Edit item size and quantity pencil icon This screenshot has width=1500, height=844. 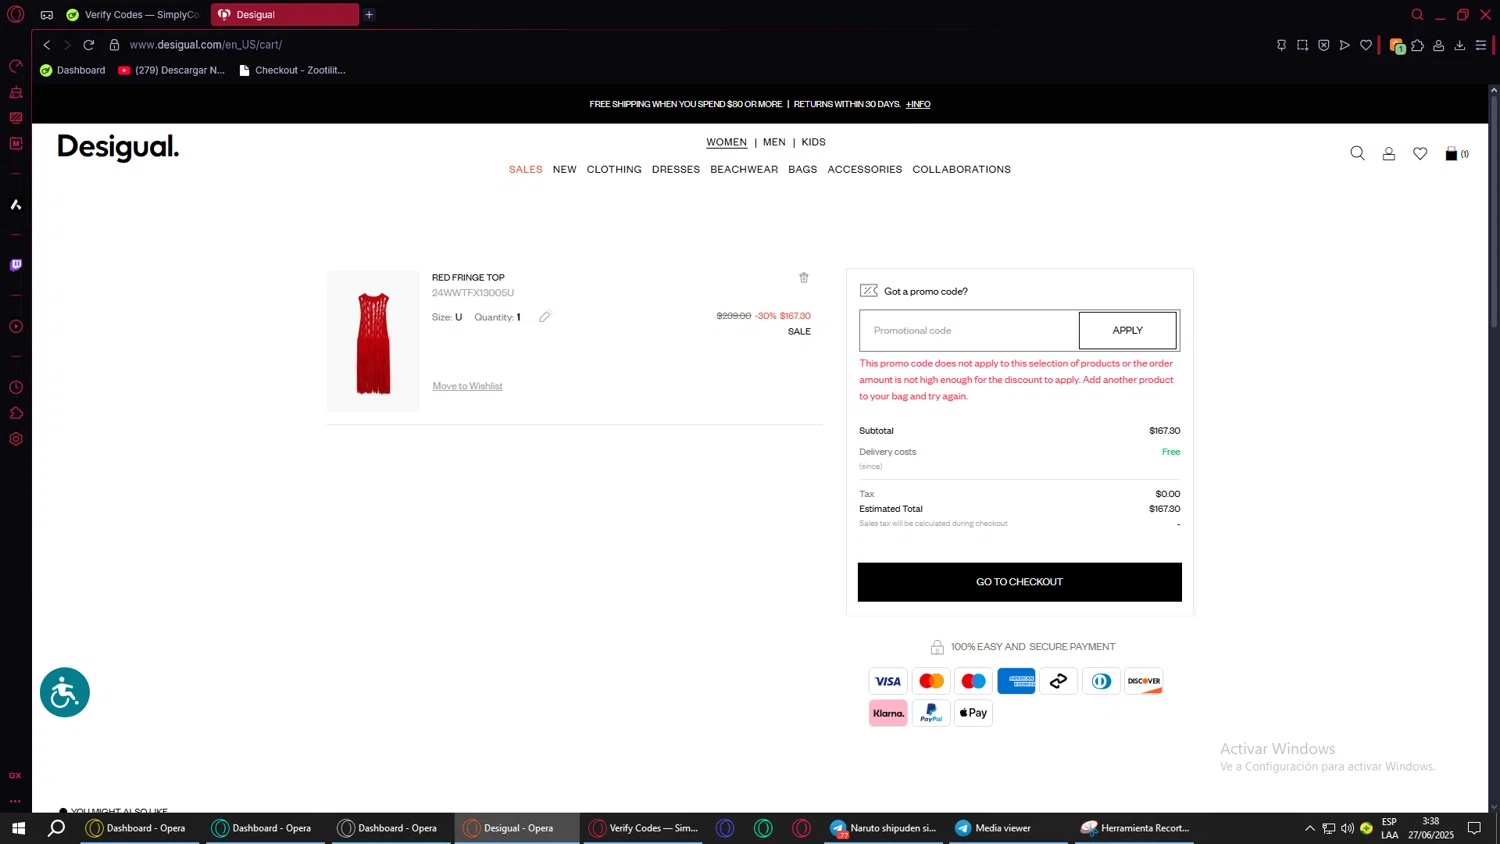tap(545, 316)
